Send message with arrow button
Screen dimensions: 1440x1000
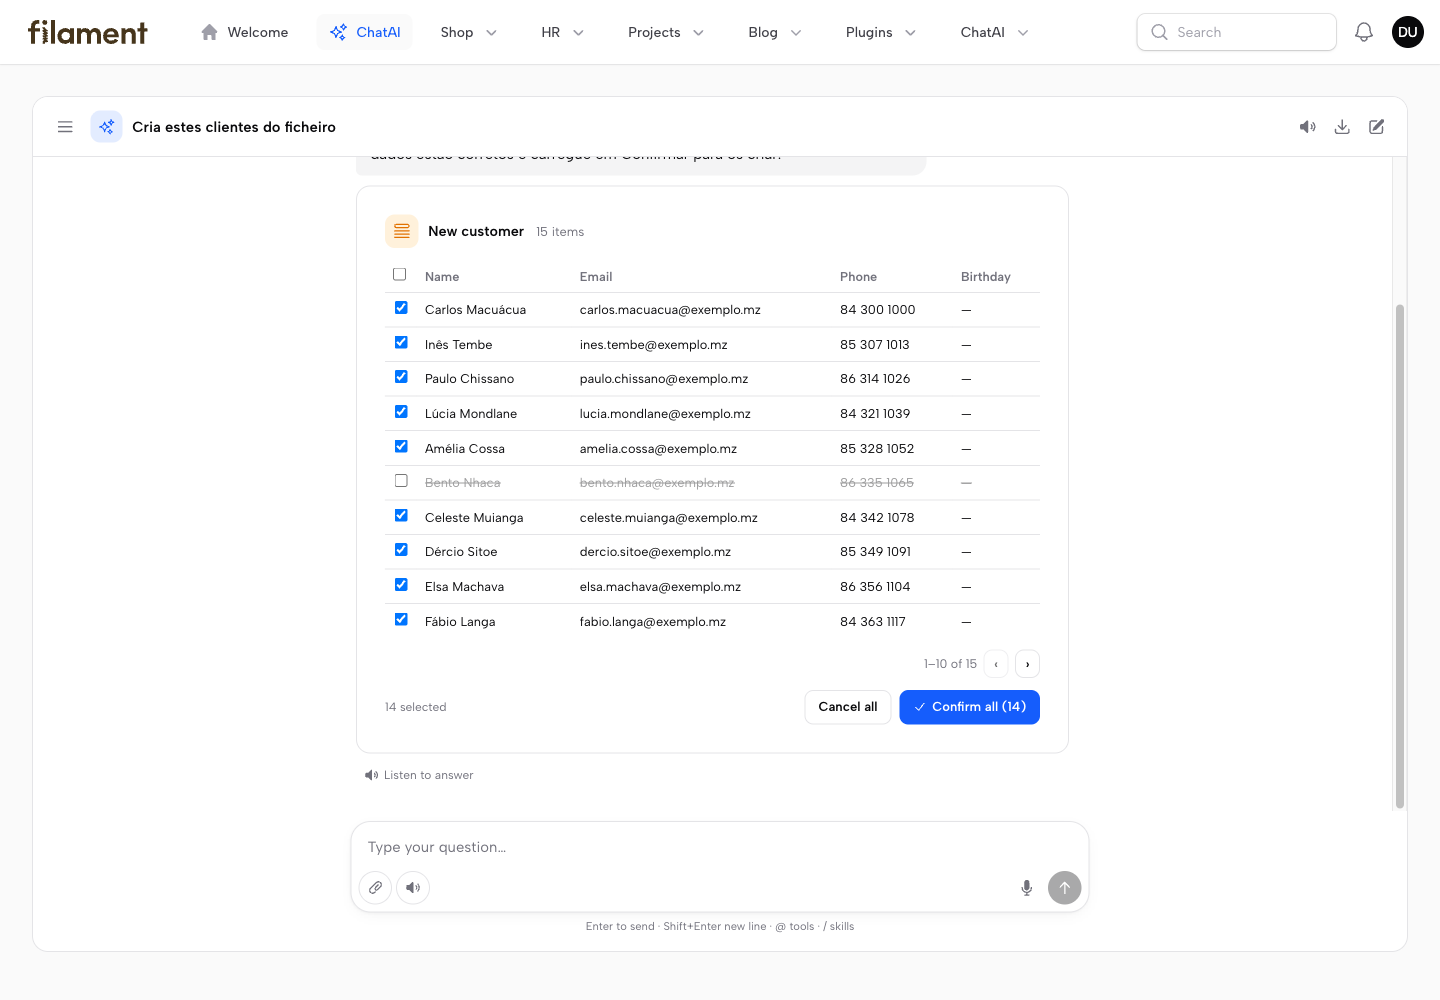point(1065,887)
